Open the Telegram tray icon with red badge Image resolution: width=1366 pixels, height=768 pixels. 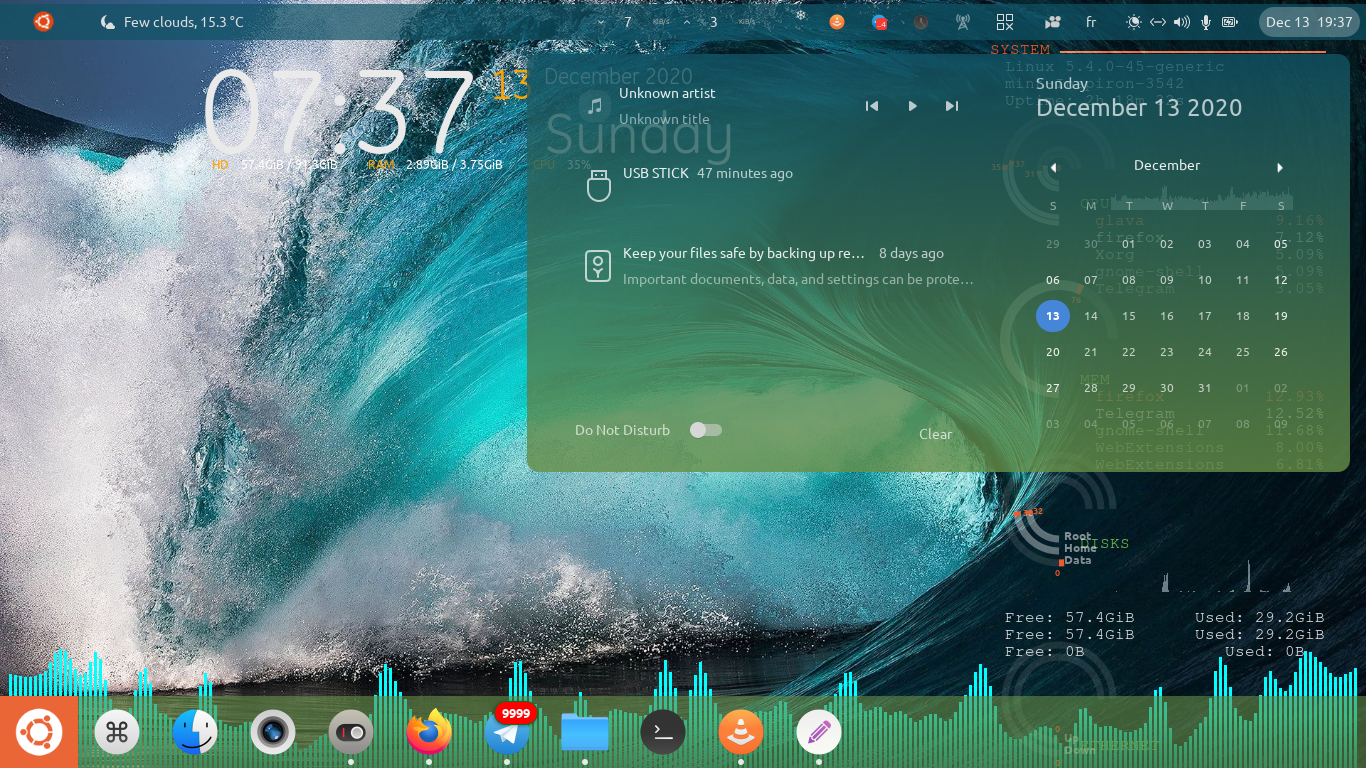click(x=880, y=21)
